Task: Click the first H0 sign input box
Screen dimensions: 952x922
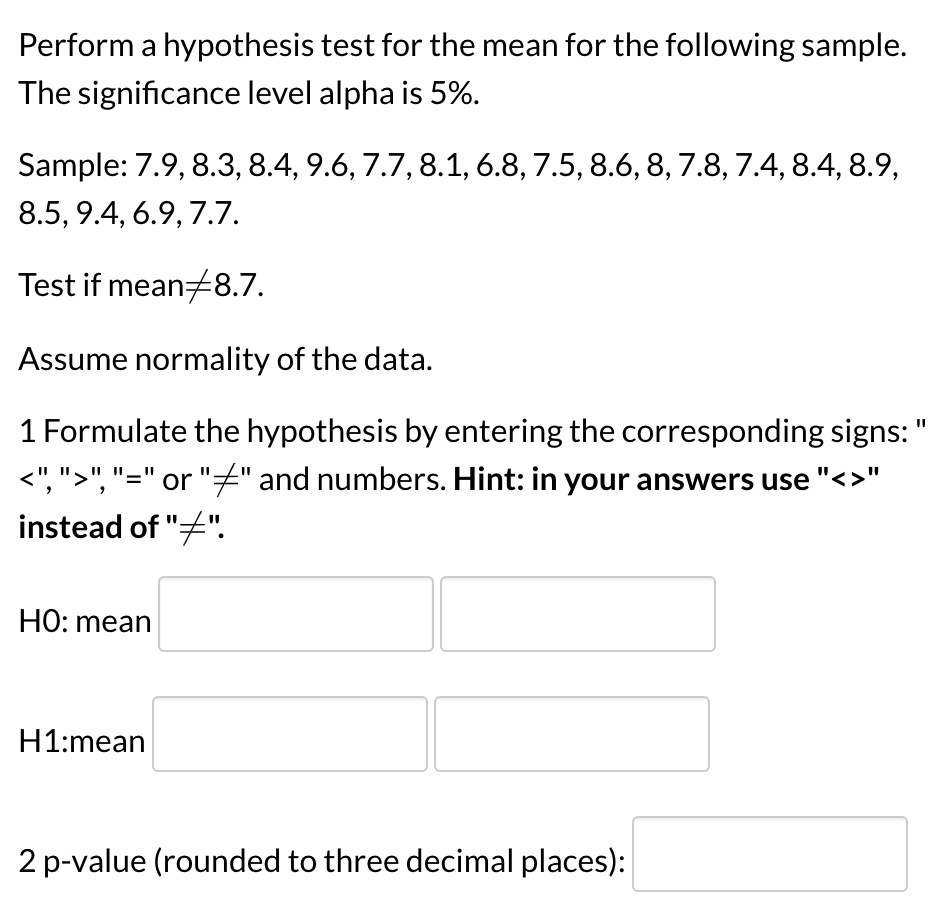Action: point(295,614)
